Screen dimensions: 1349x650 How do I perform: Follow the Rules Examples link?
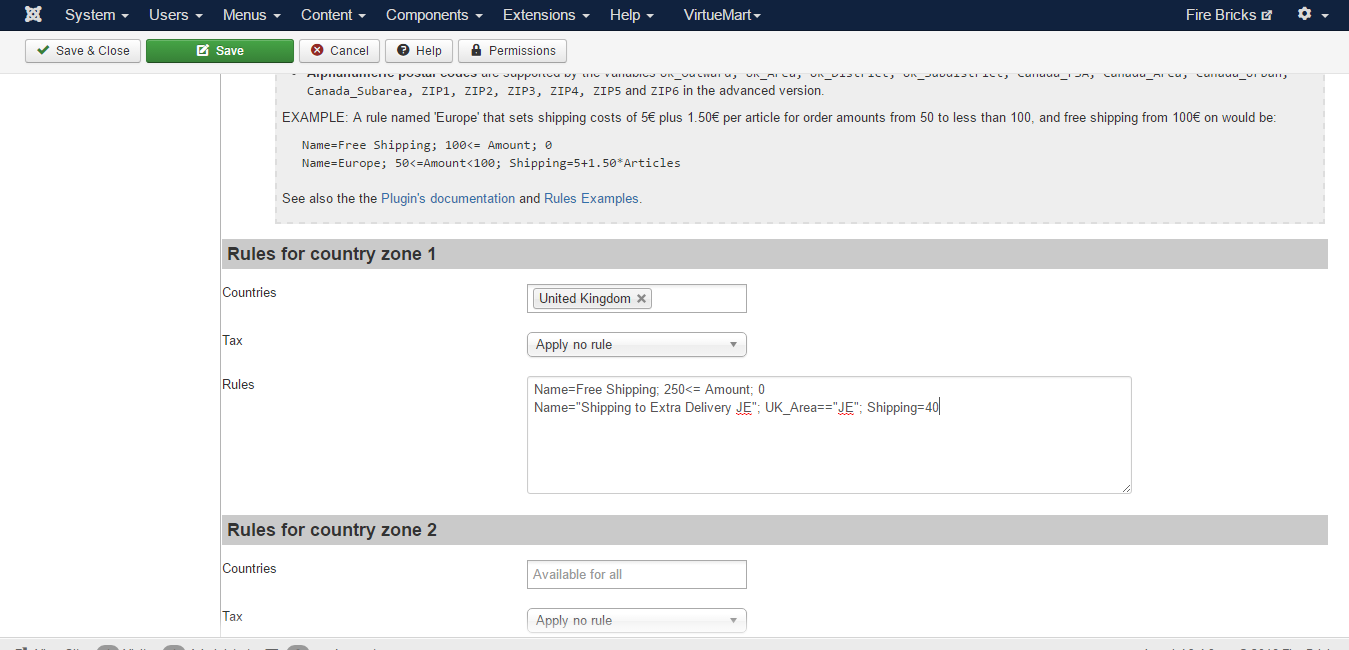point(591,199)
